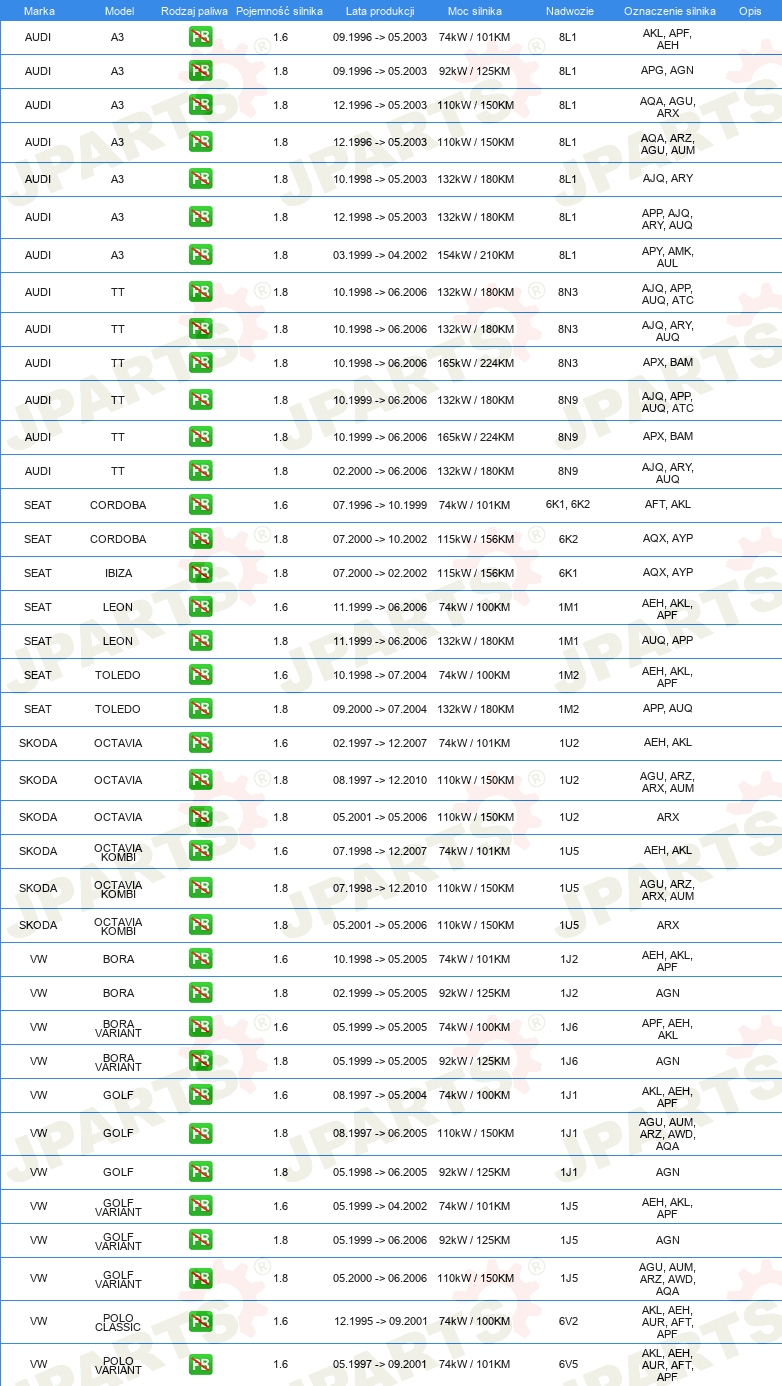Click the 'Rodzaj paliwa' column header

click(194, 11)
